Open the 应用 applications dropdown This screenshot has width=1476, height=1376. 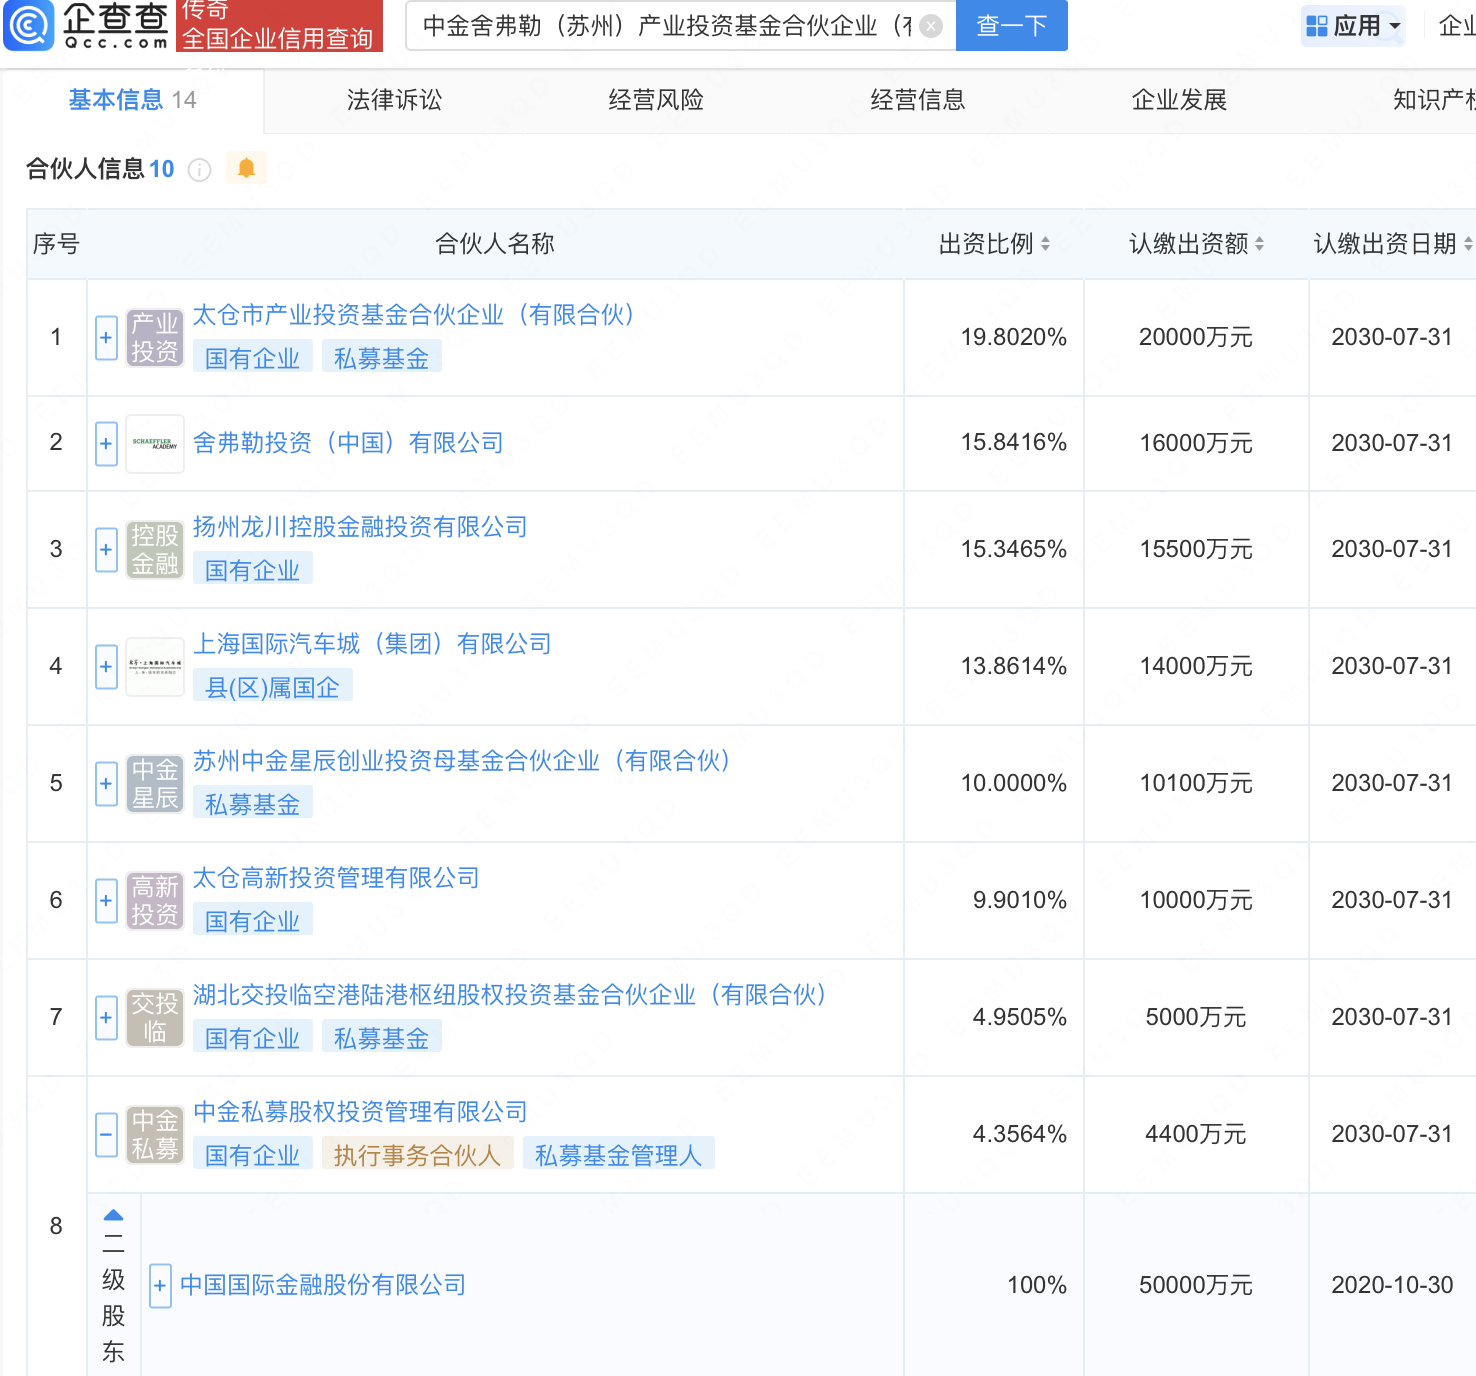point(1355,26)
